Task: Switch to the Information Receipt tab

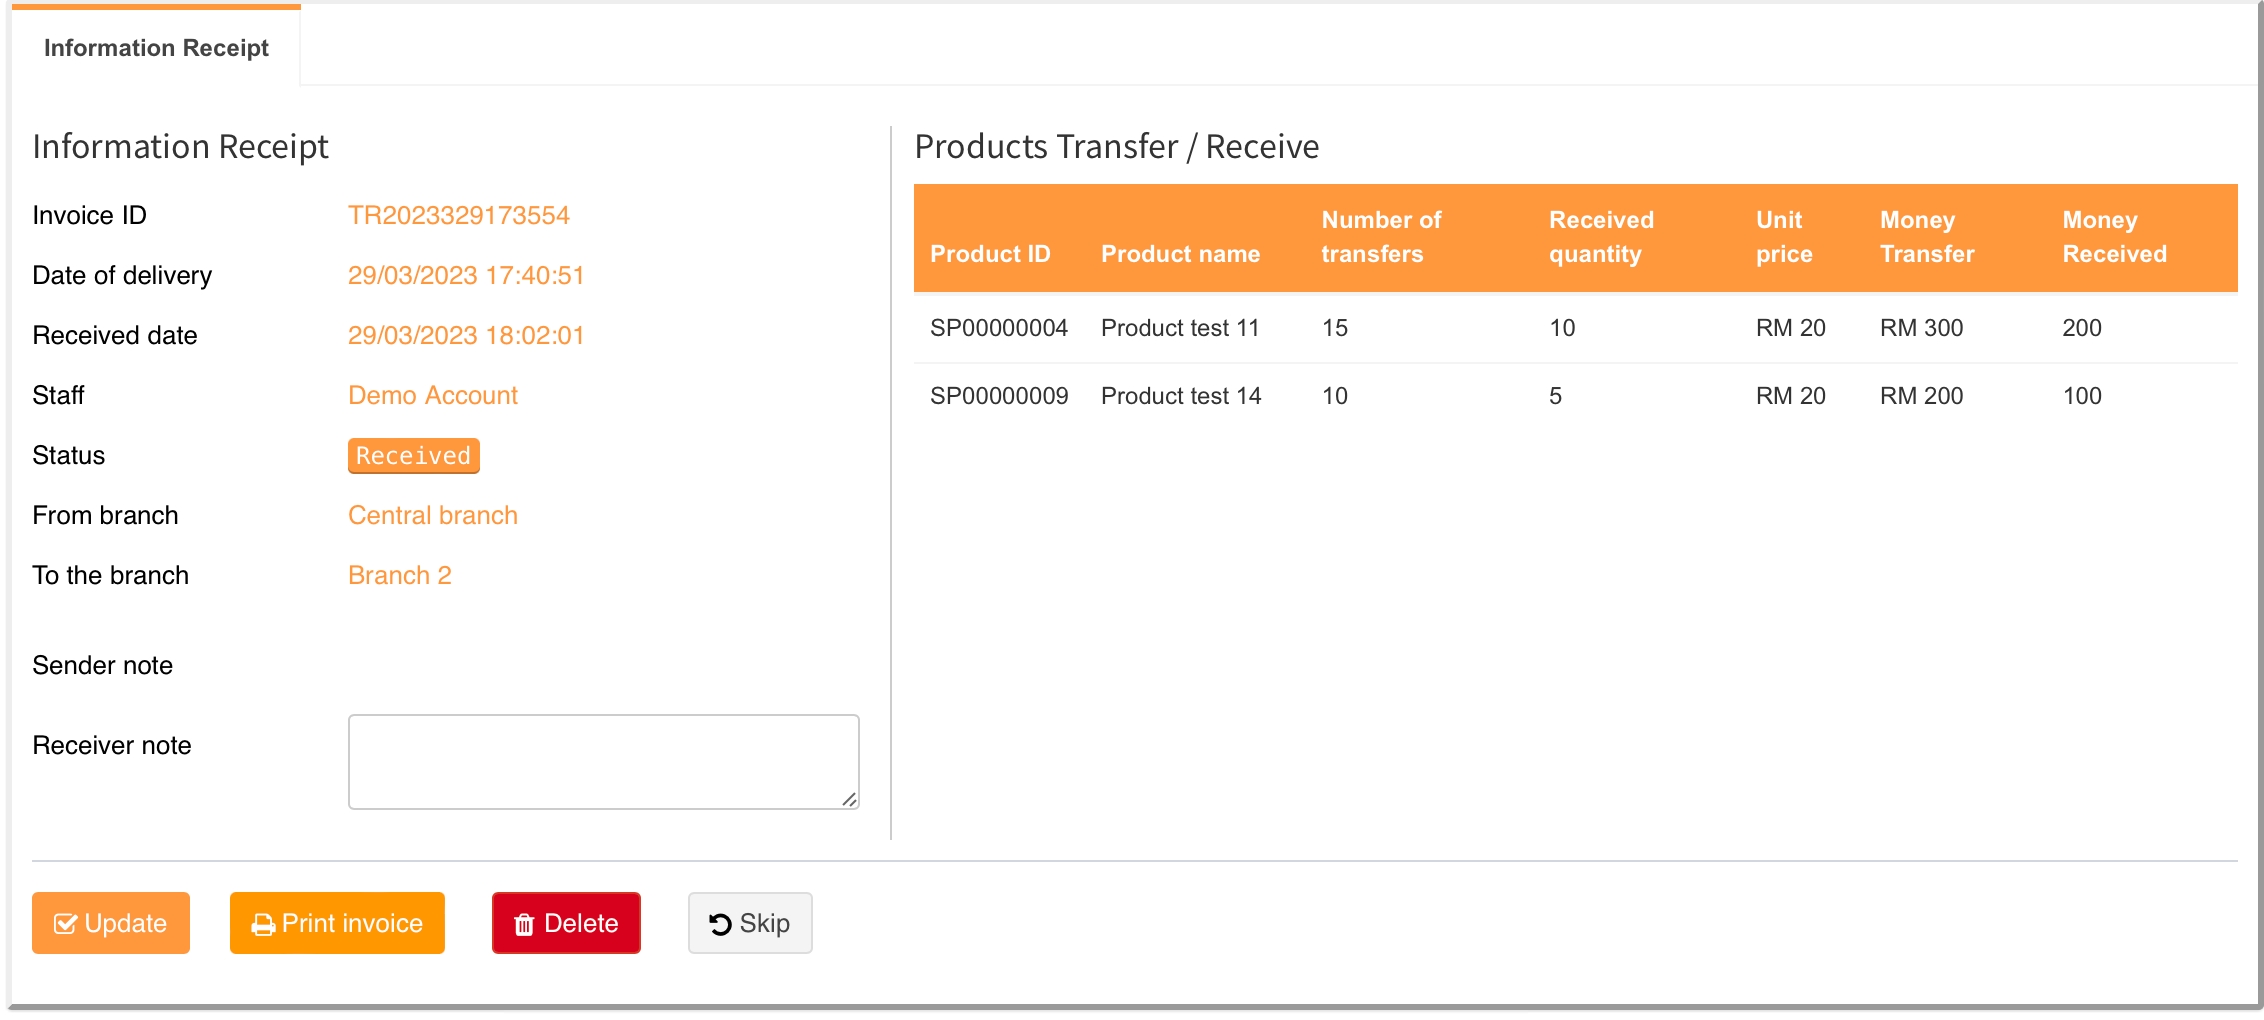Action: point(156,48)
